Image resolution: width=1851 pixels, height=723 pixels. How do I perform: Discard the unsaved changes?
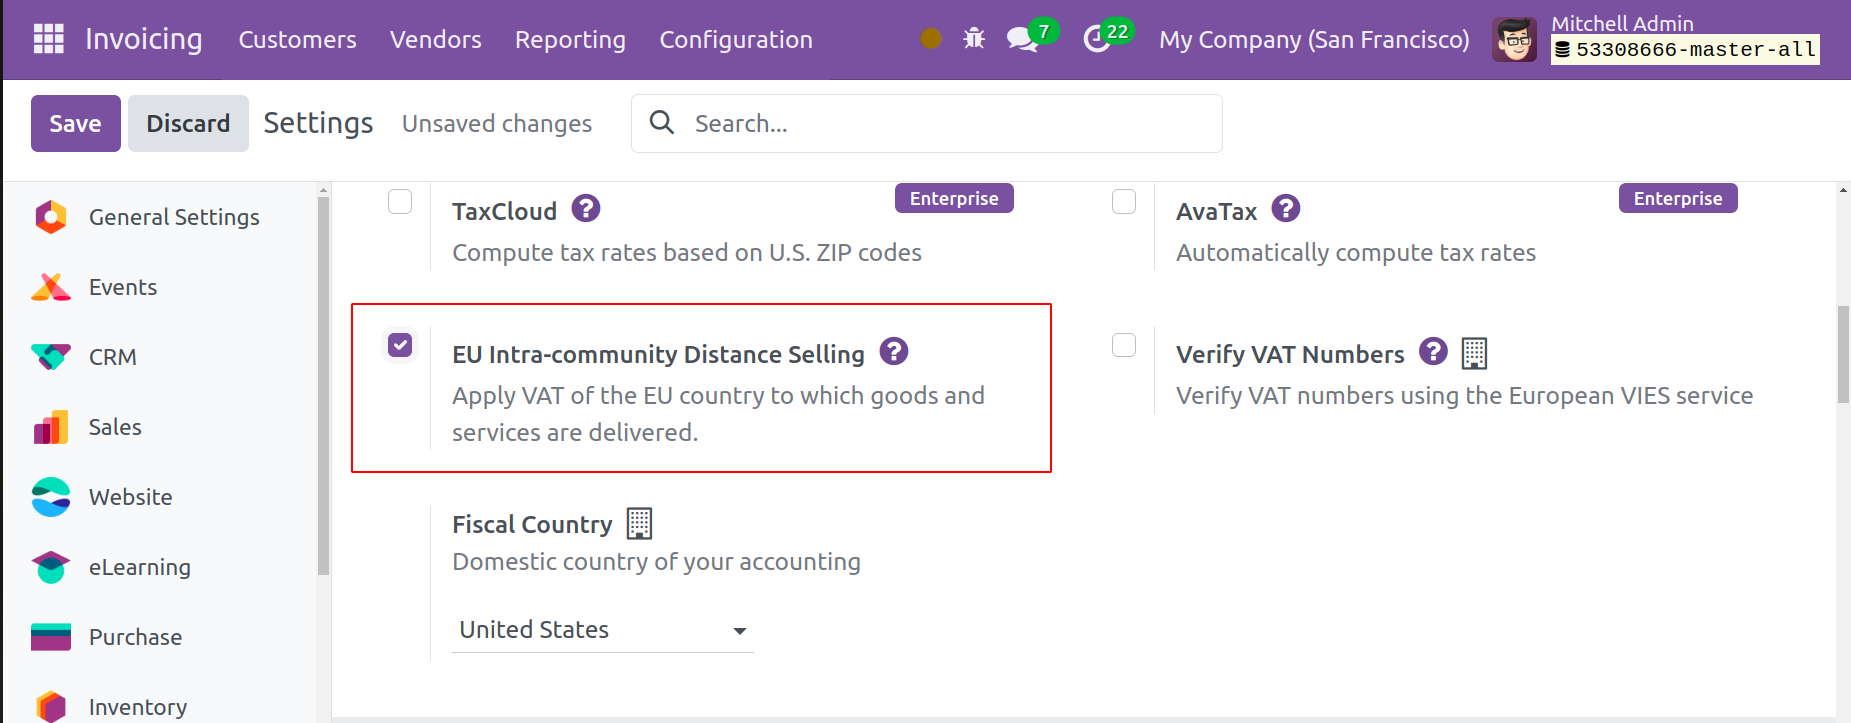click(x=188, y=123)
